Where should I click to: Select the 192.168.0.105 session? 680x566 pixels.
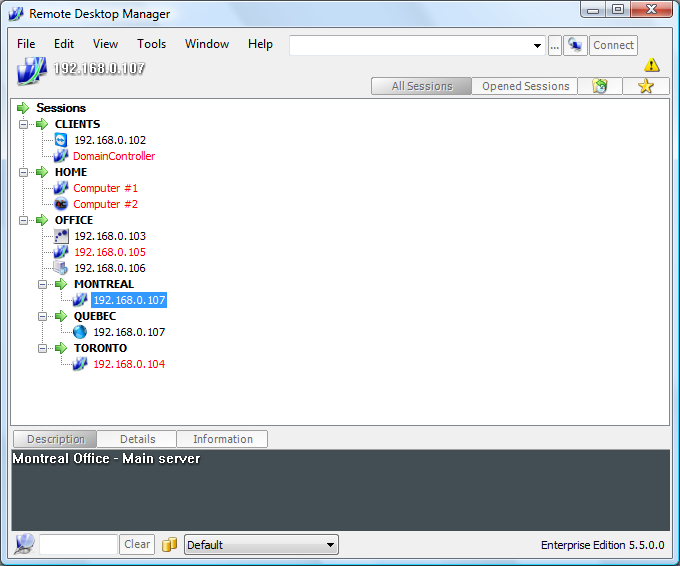pyautogui.click(x=110, y=252)
